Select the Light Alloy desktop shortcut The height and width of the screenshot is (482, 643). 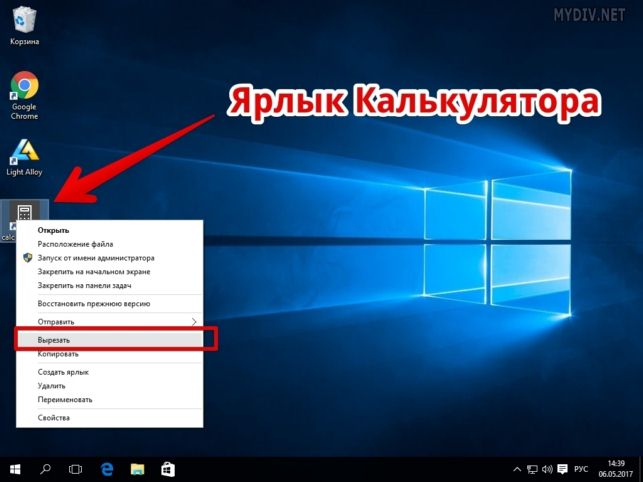click(24, 158)
